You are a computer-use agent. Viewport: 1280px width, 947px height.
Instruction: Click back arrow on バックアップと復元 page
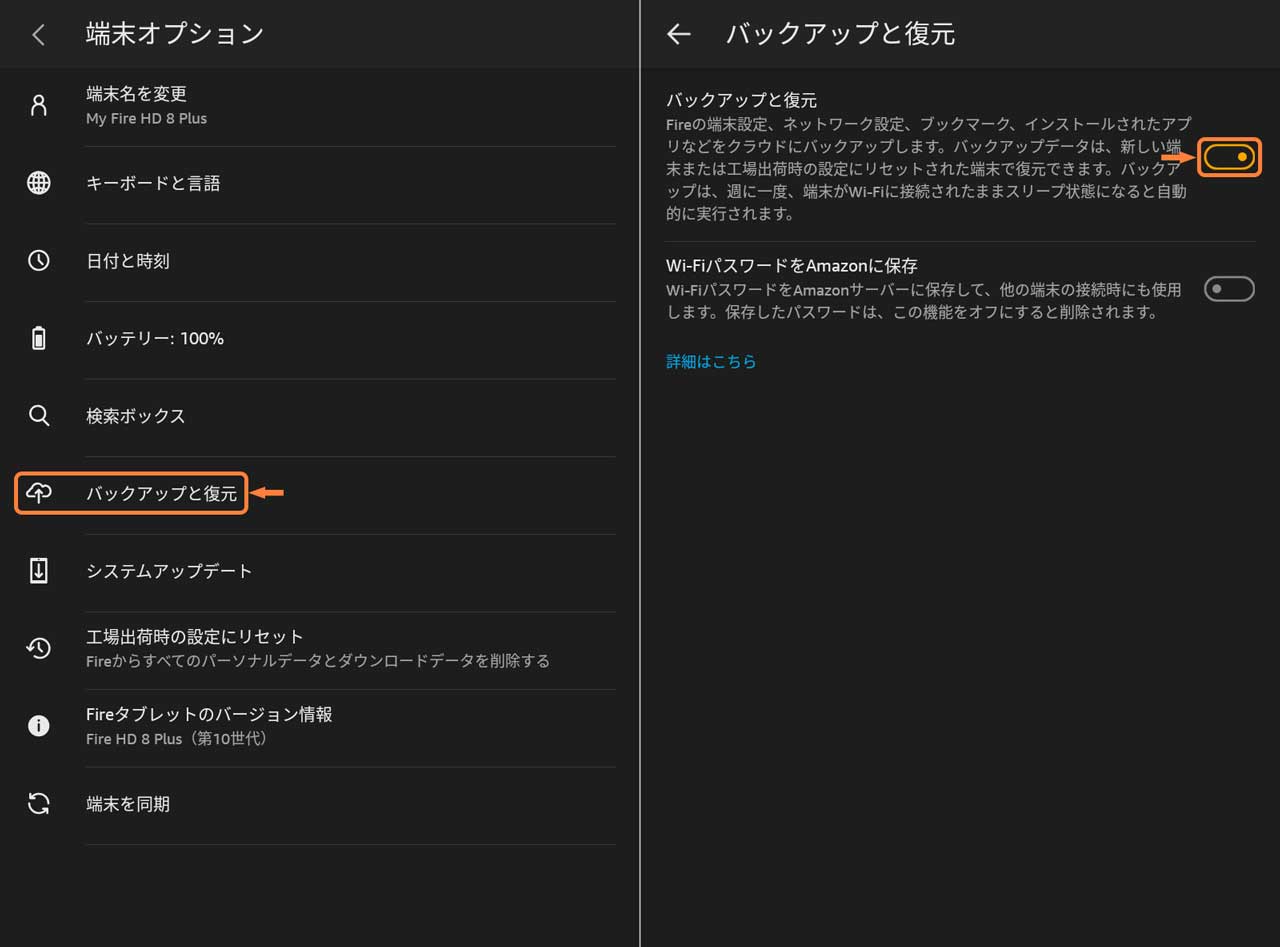[678, 34]
